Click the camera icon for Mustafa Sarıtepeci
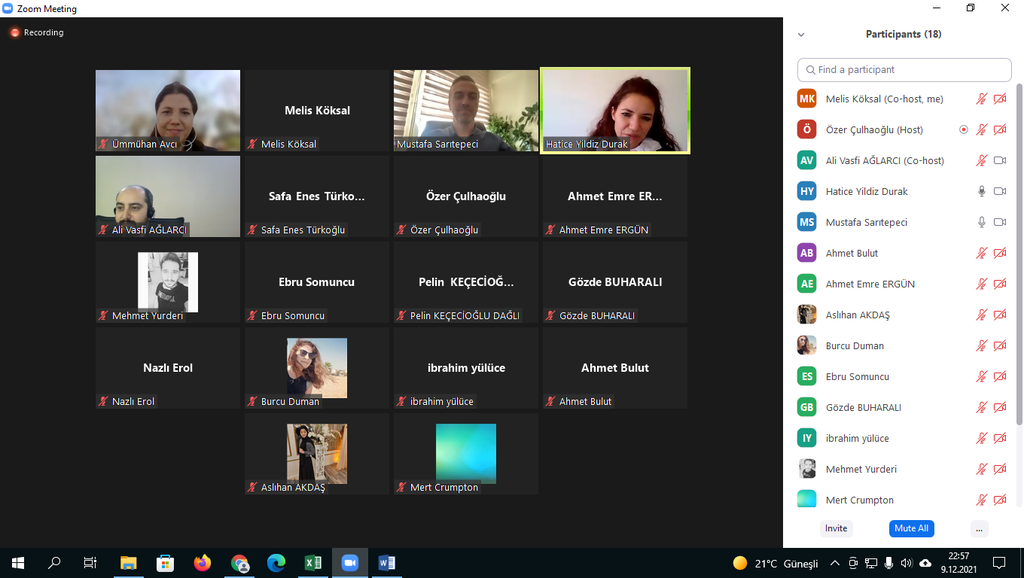1024x578 pixels. tap(999, 222)
